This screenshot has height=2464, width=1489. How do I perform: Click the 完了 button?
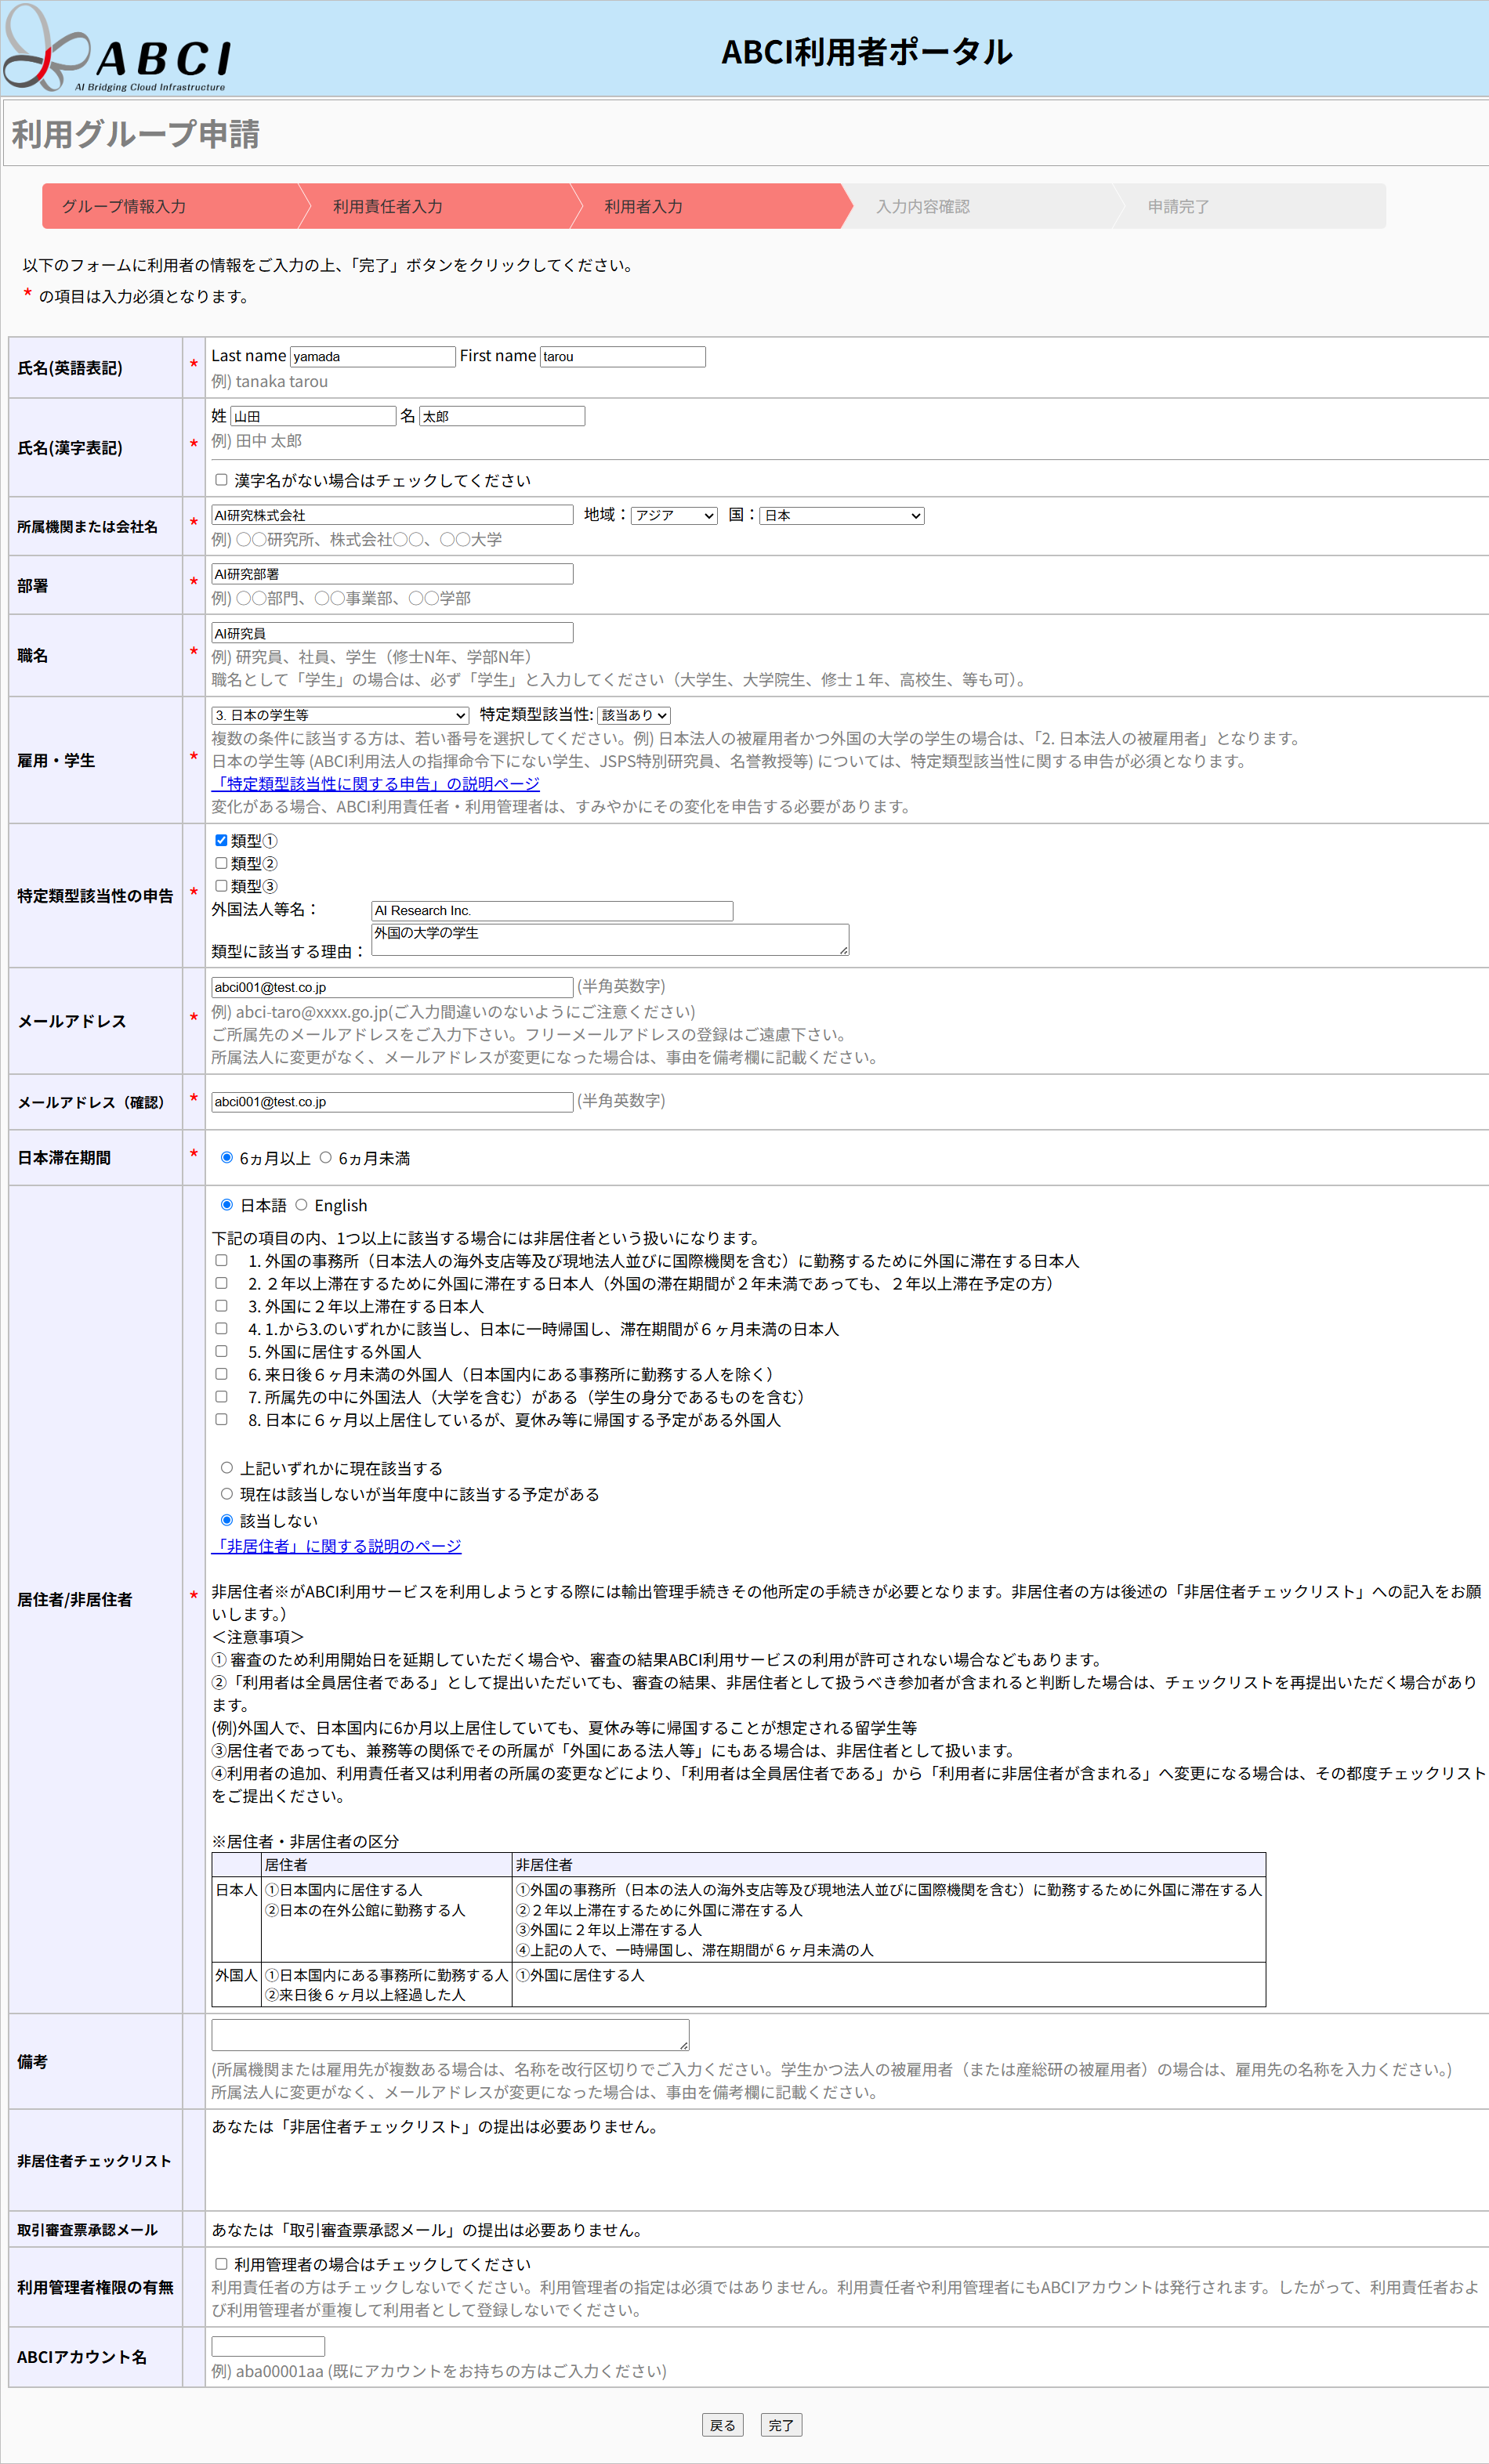point(781,2426)
